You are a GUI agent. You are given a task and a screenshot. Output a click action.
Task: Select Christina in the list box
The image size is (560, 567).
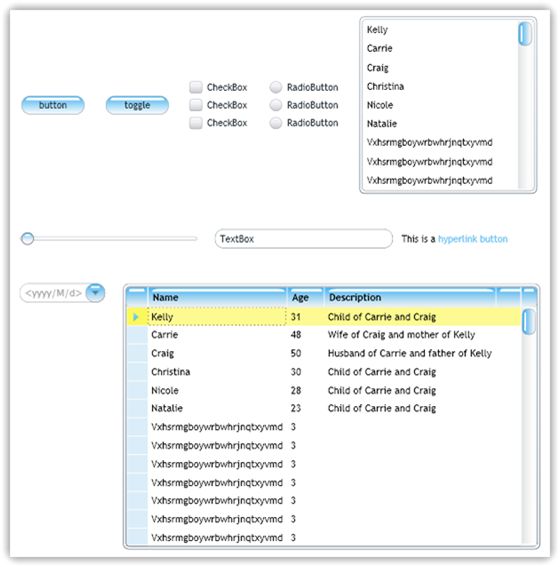[x=439, y=86]
